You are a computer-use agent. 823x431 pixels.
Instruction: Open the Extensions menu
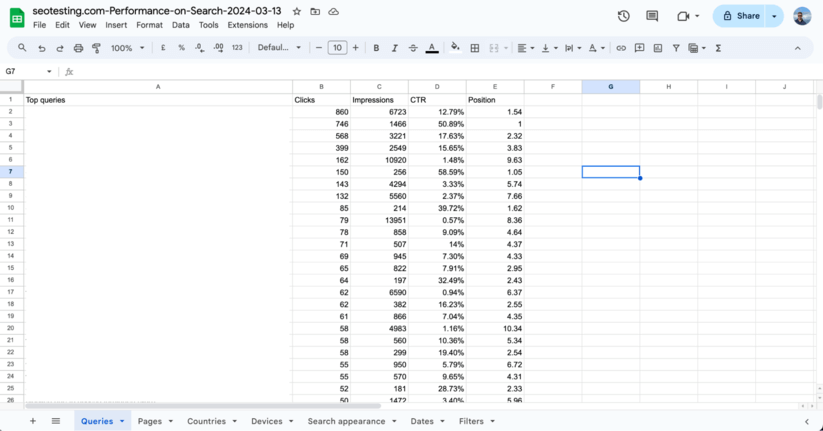pos(247,25)
